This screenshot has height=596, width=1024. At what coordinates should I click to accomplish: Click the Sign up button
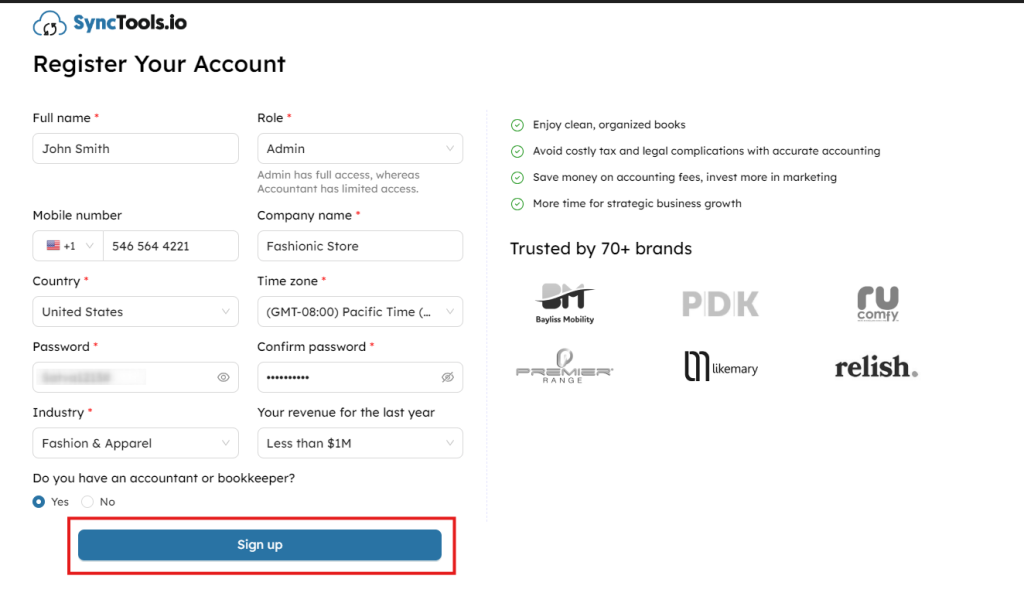pos(260,545)
